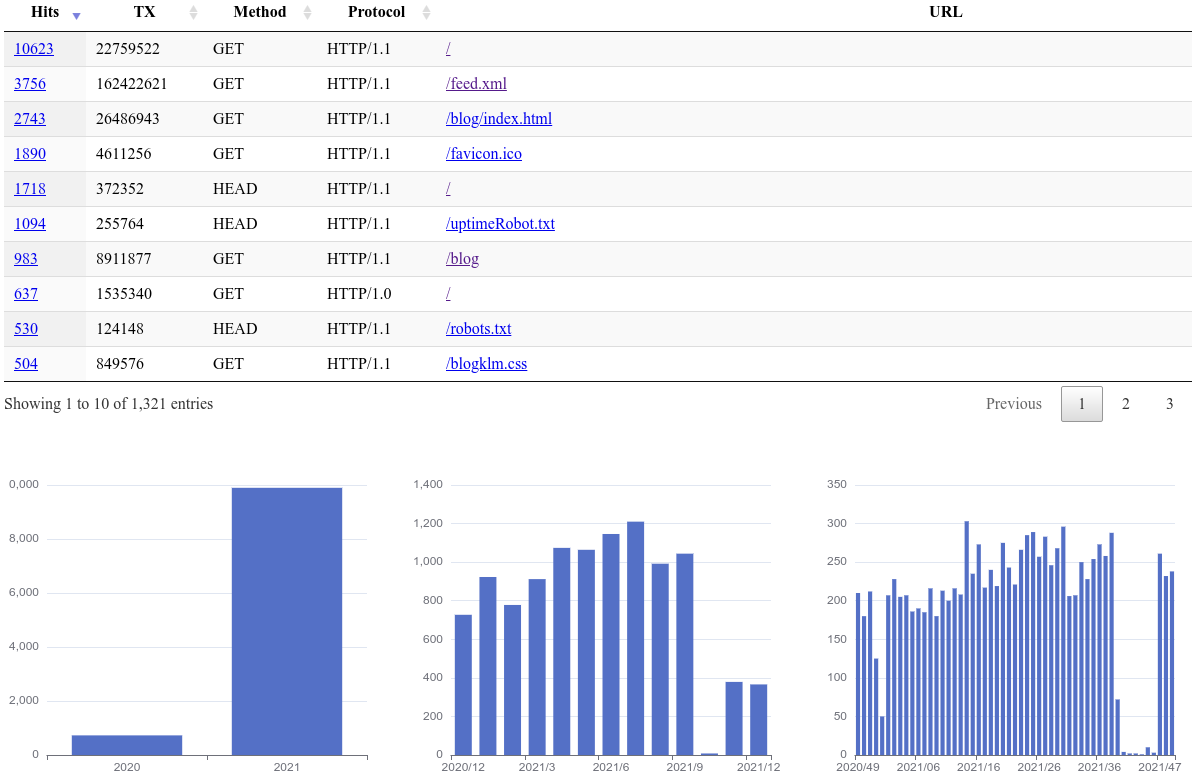Click the Hits column sort arrow

[x=76, y=14]
